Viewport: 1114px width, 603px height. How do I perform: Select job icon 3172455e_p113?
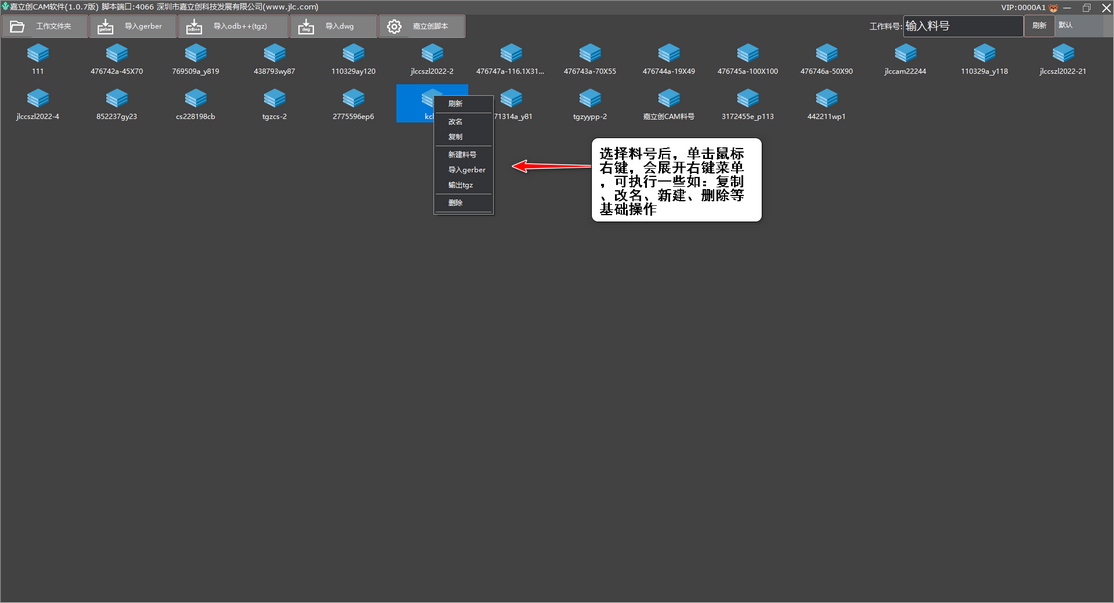coord(747,104)
